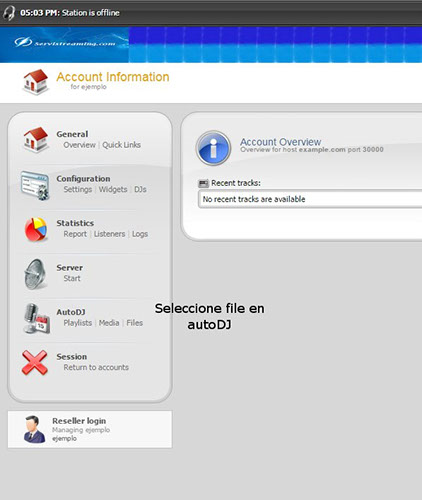Open Settings under Configuration
The image size is (422, 500).
pyautogui.click(x=78, y=189)
